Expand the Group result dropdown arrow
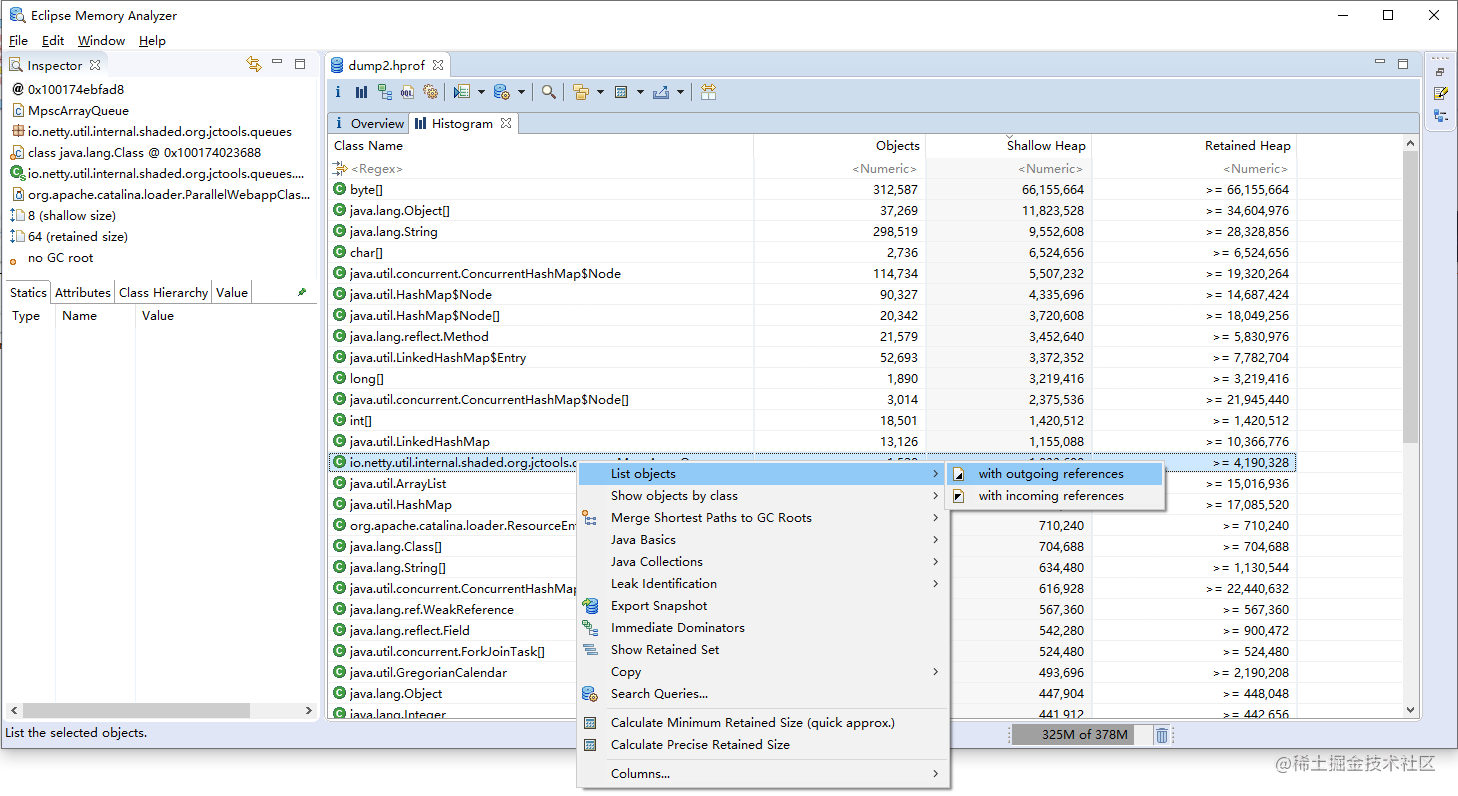The image size is (1458, 796). [x=600, y=93]
